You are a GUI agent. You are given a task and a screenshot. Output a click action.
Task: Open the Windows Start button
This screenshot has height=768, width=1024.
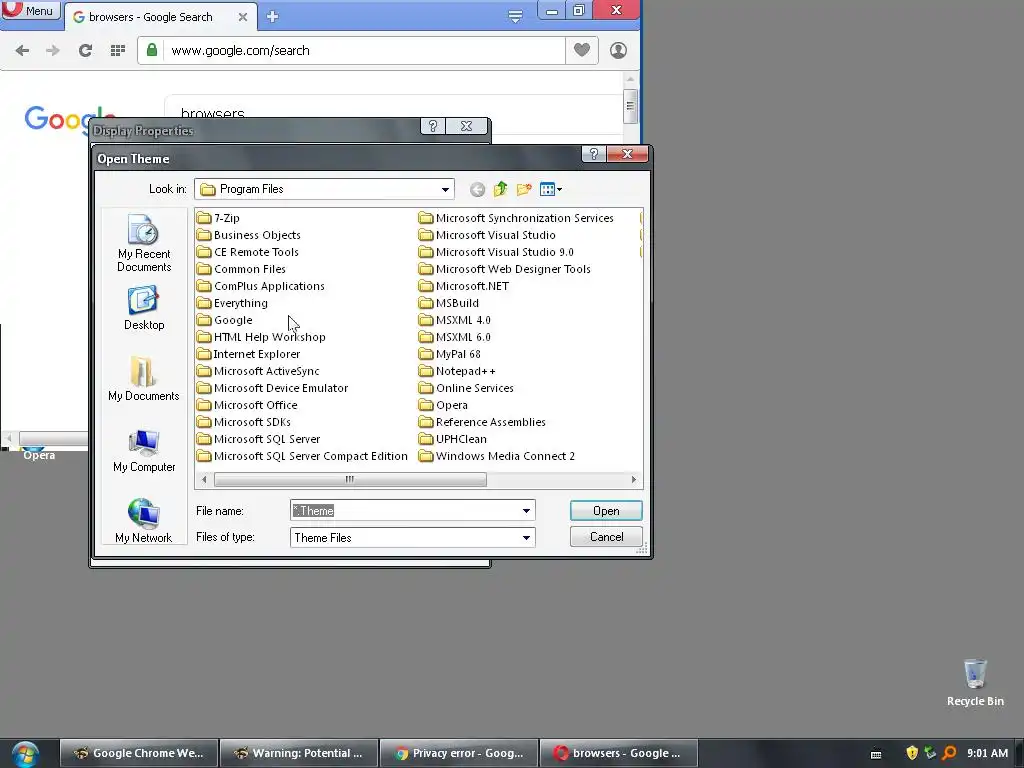[25, 754]
